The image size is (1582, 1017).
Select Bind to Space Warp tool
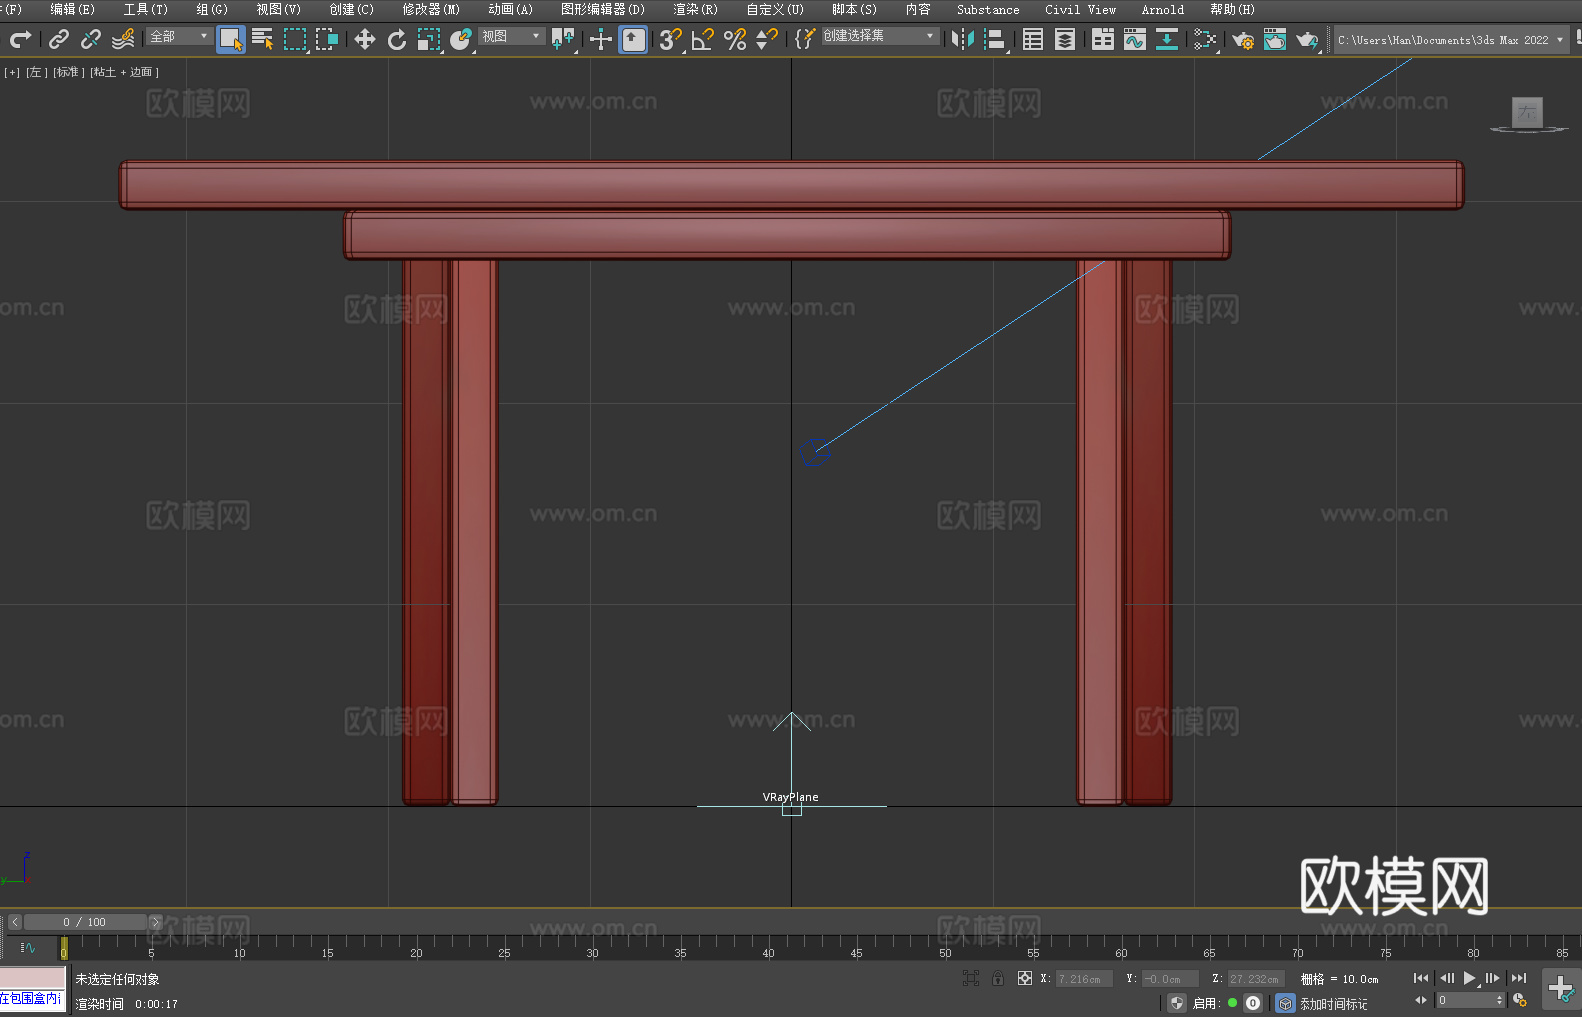[123, 39]
